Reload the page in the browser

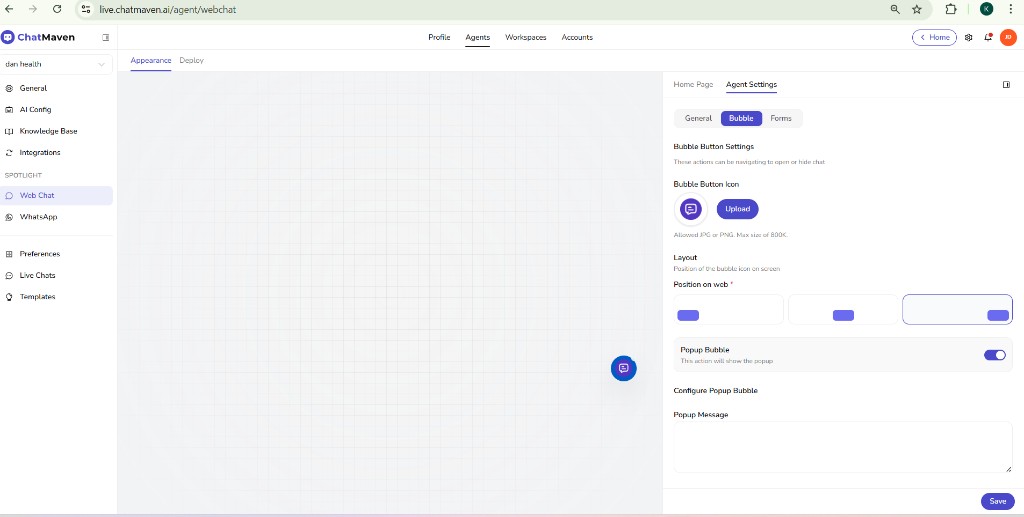(57, 9)
